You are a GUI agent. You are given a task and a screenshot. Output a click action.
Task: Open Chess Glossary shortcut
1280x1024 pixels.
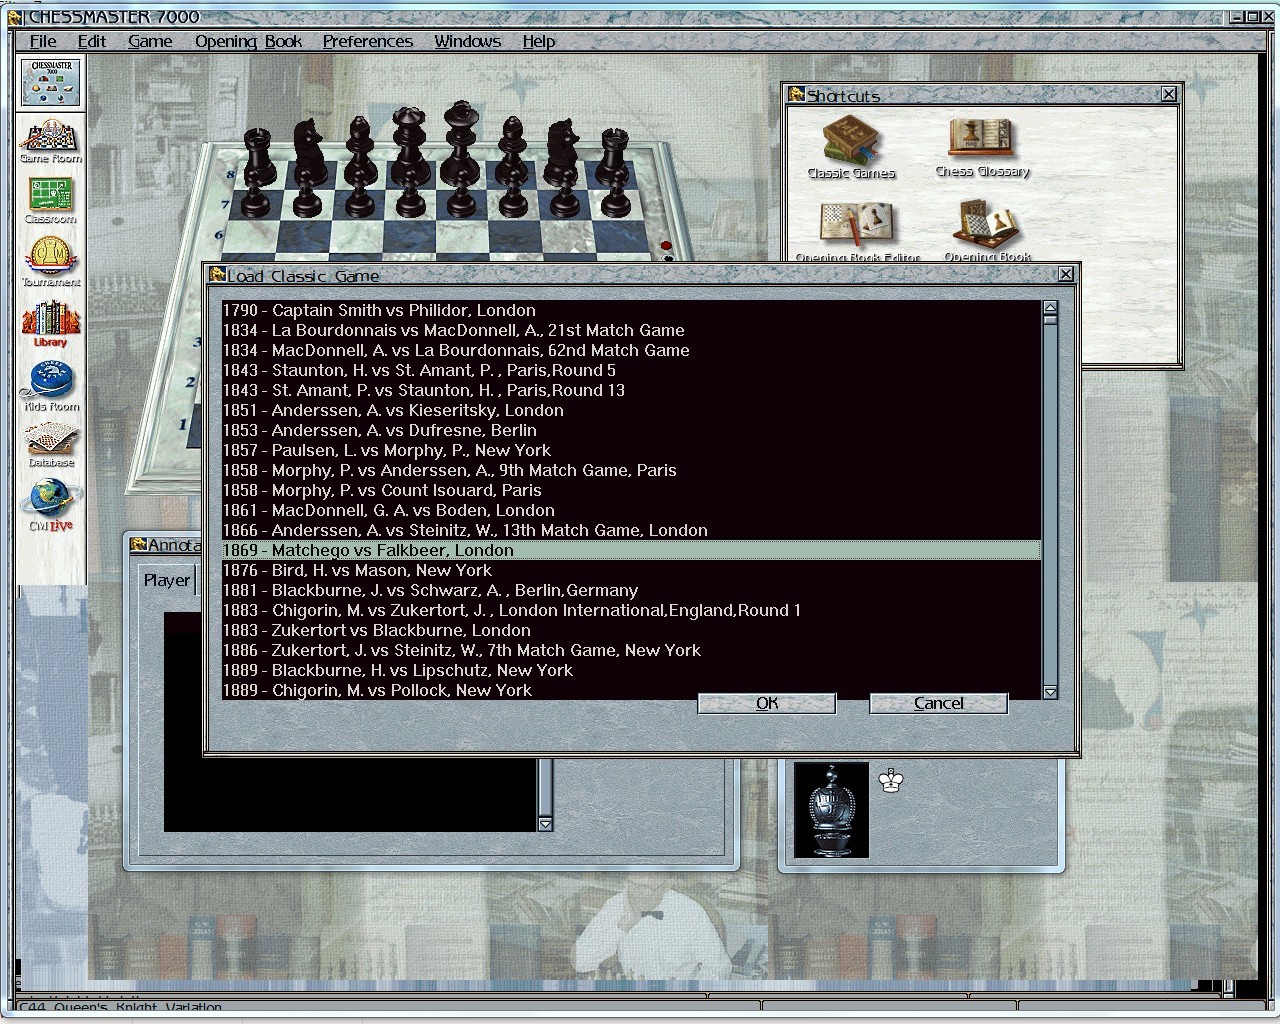click(982, 147)
